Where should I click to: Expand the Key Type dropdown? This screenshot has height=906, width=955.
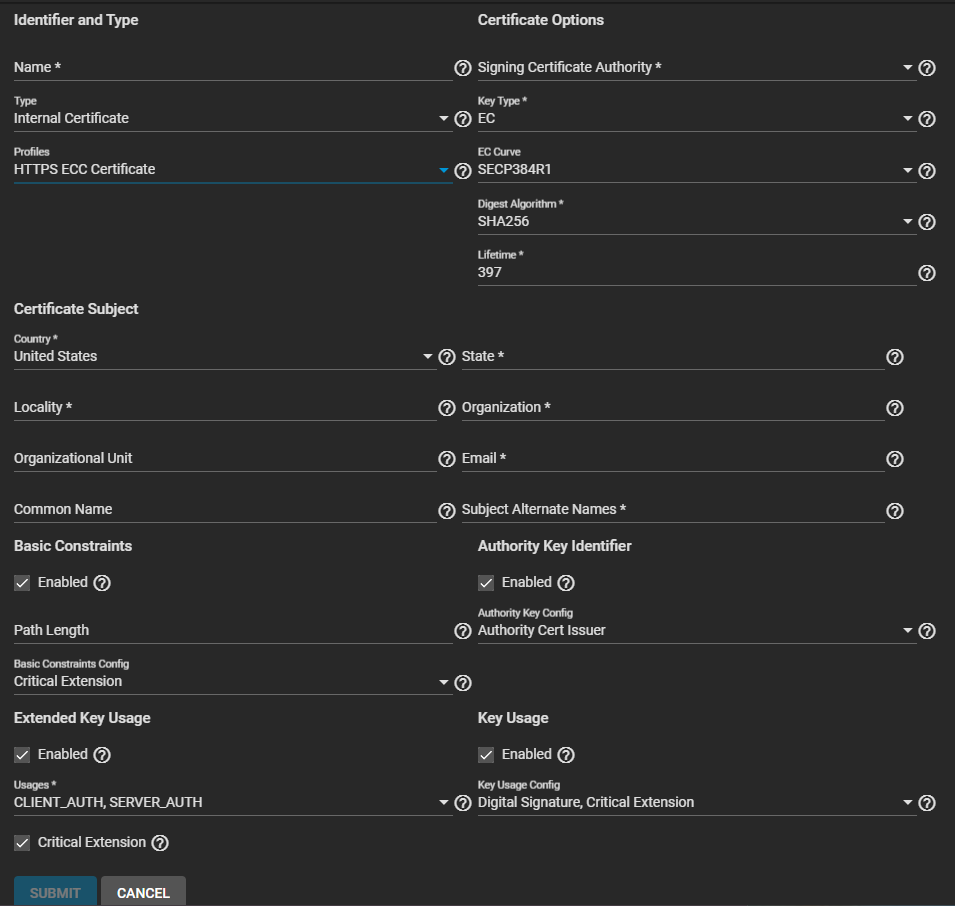tap(696, 119)
